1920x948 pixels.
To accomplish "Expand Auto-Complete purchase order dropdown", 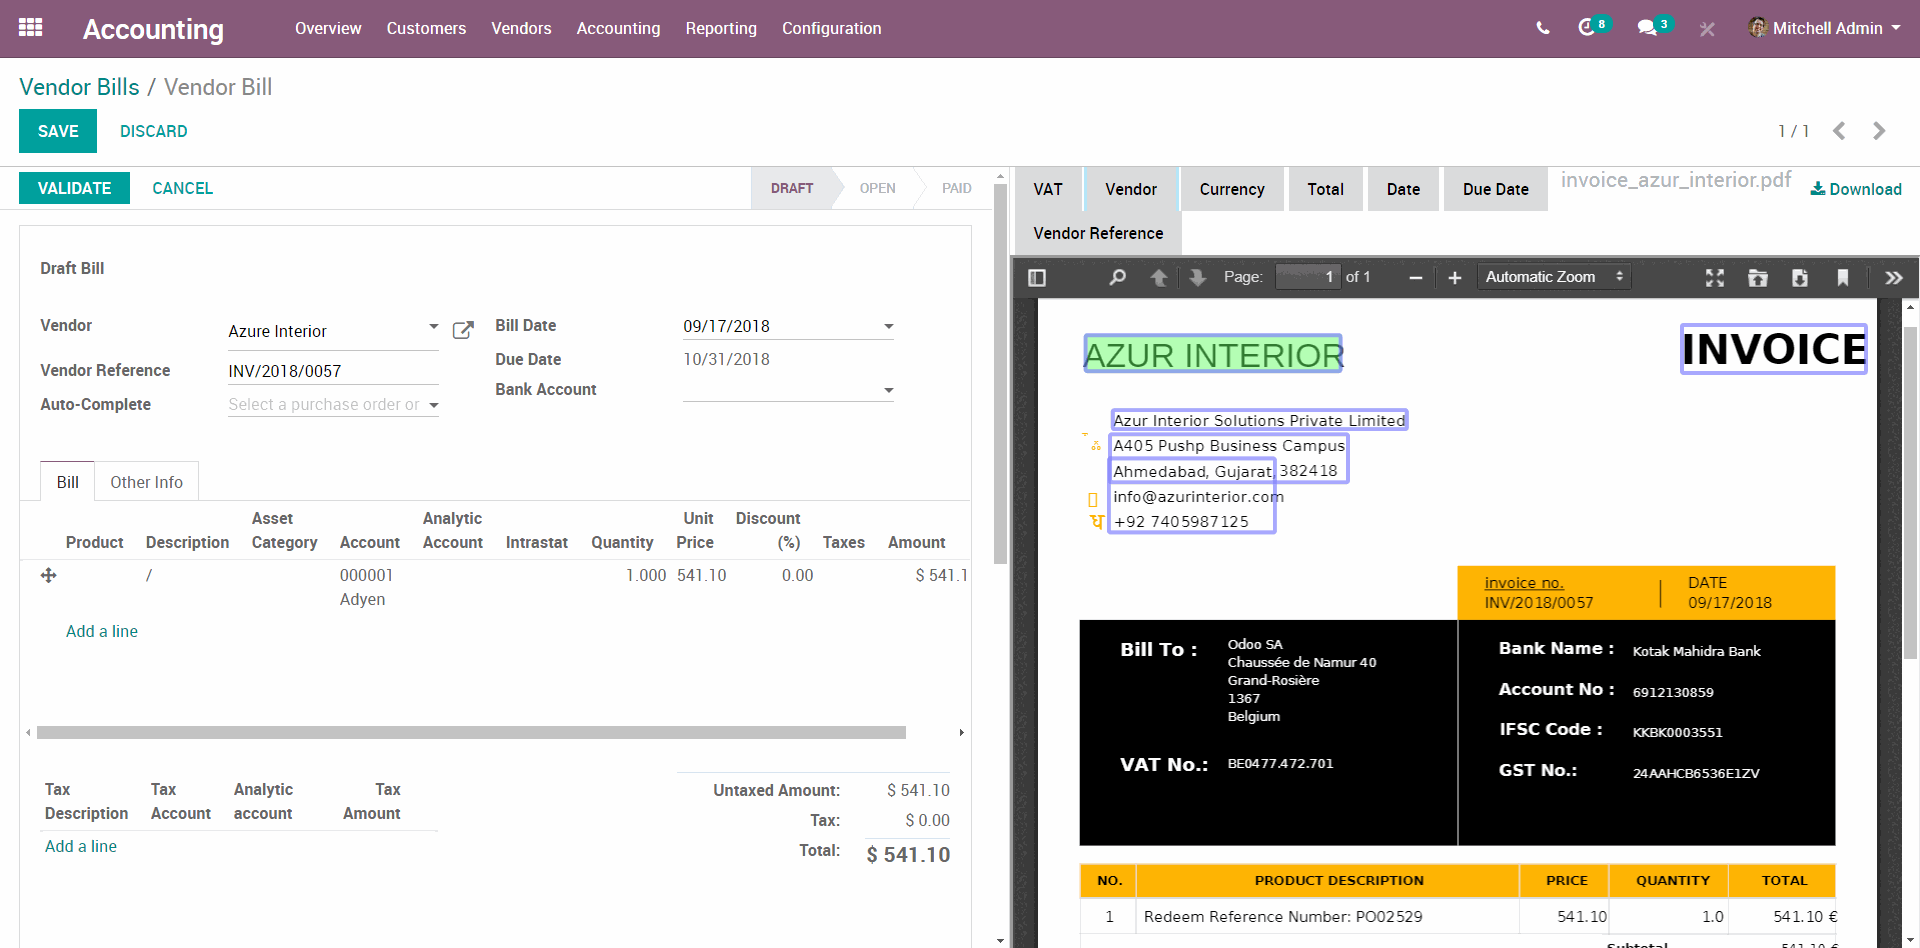I will [433, 405].
